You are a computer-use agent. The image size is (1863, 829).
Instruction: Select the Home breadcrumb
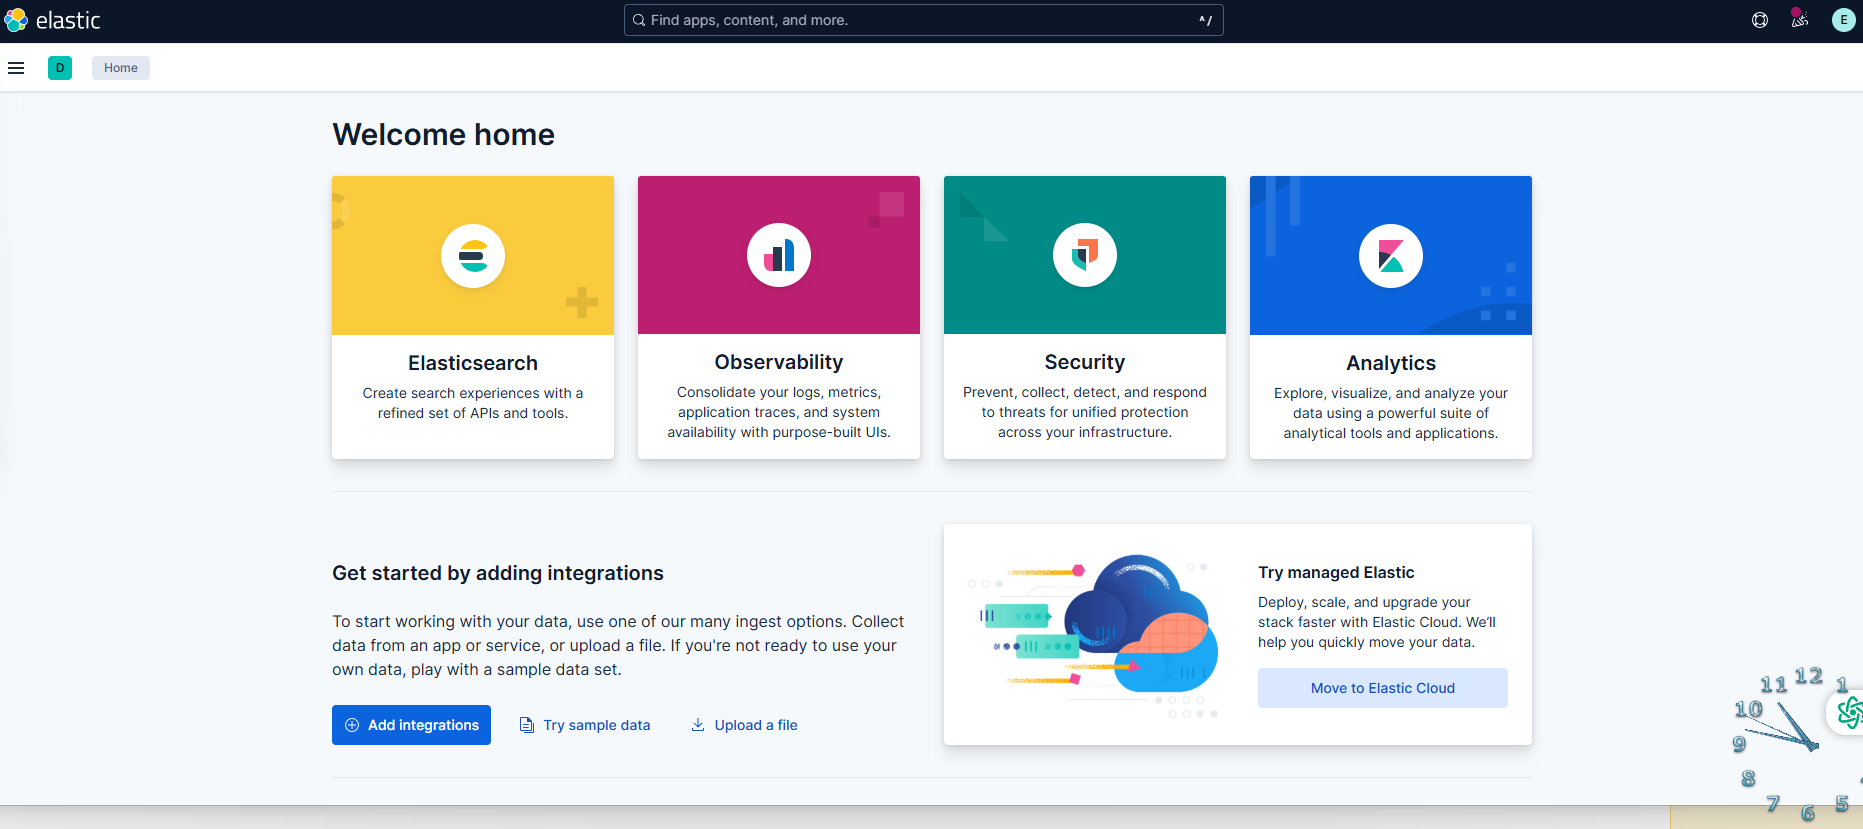point(121,68)
